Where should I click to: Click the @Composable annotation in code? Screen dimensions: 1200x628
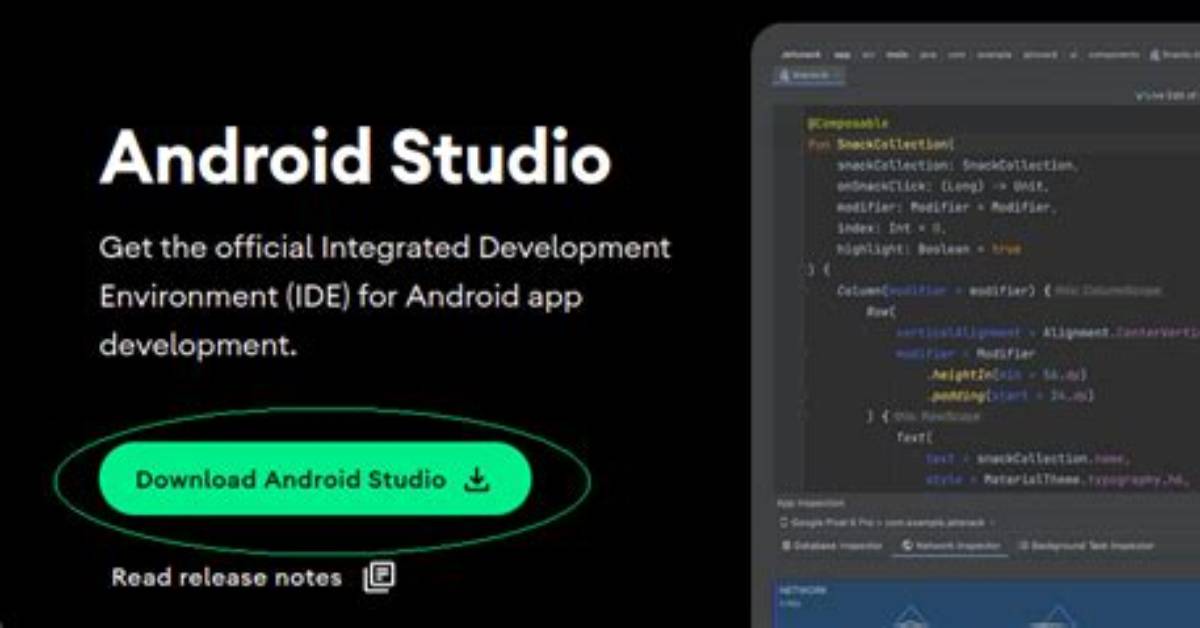847,124
